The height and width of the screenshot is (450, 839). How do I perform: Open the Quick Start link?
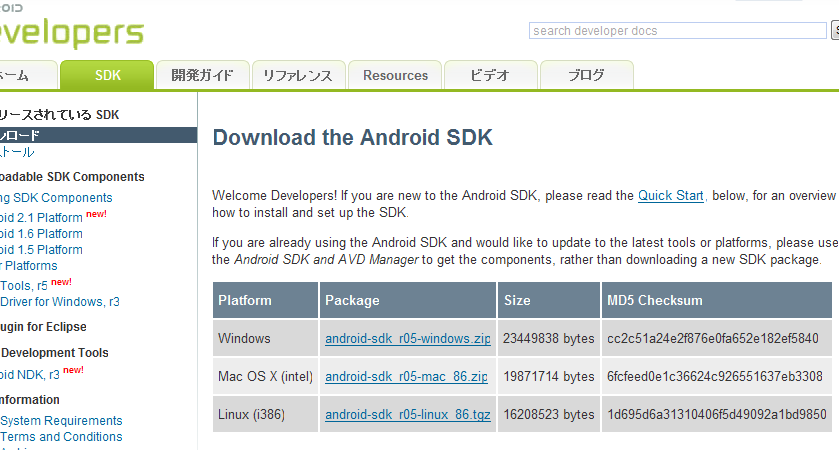point(671,196)
